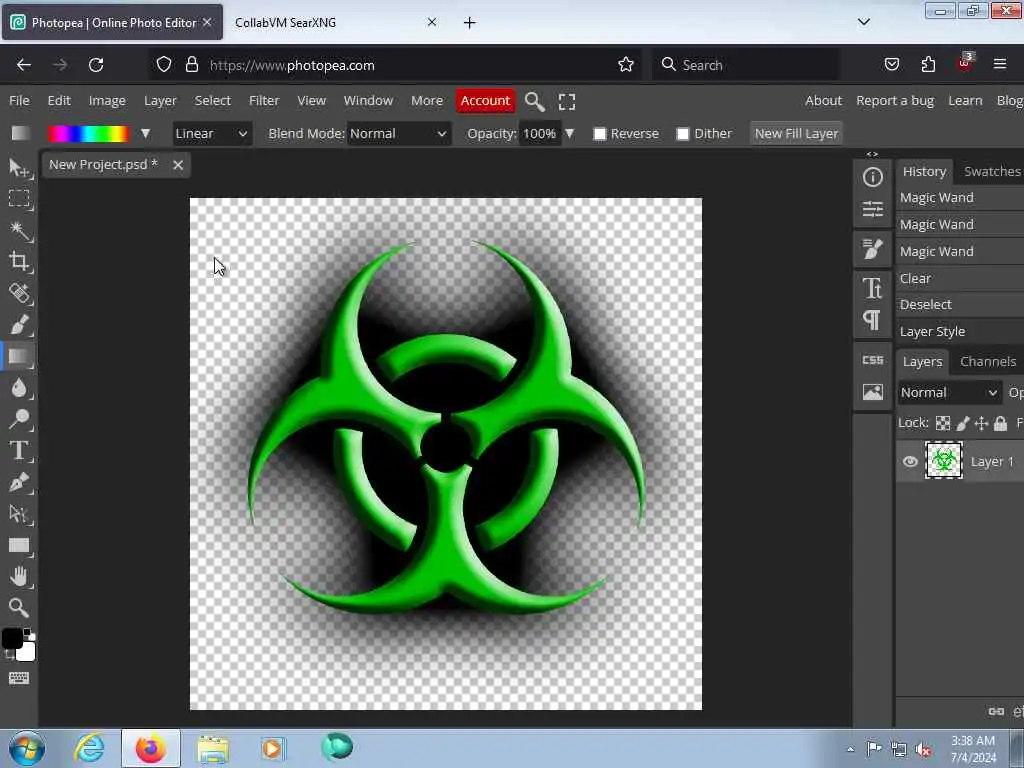This screenshot has height=768, width=1024.
Task: Click the search magnifier in menu bar
Action: coord(534,101)
